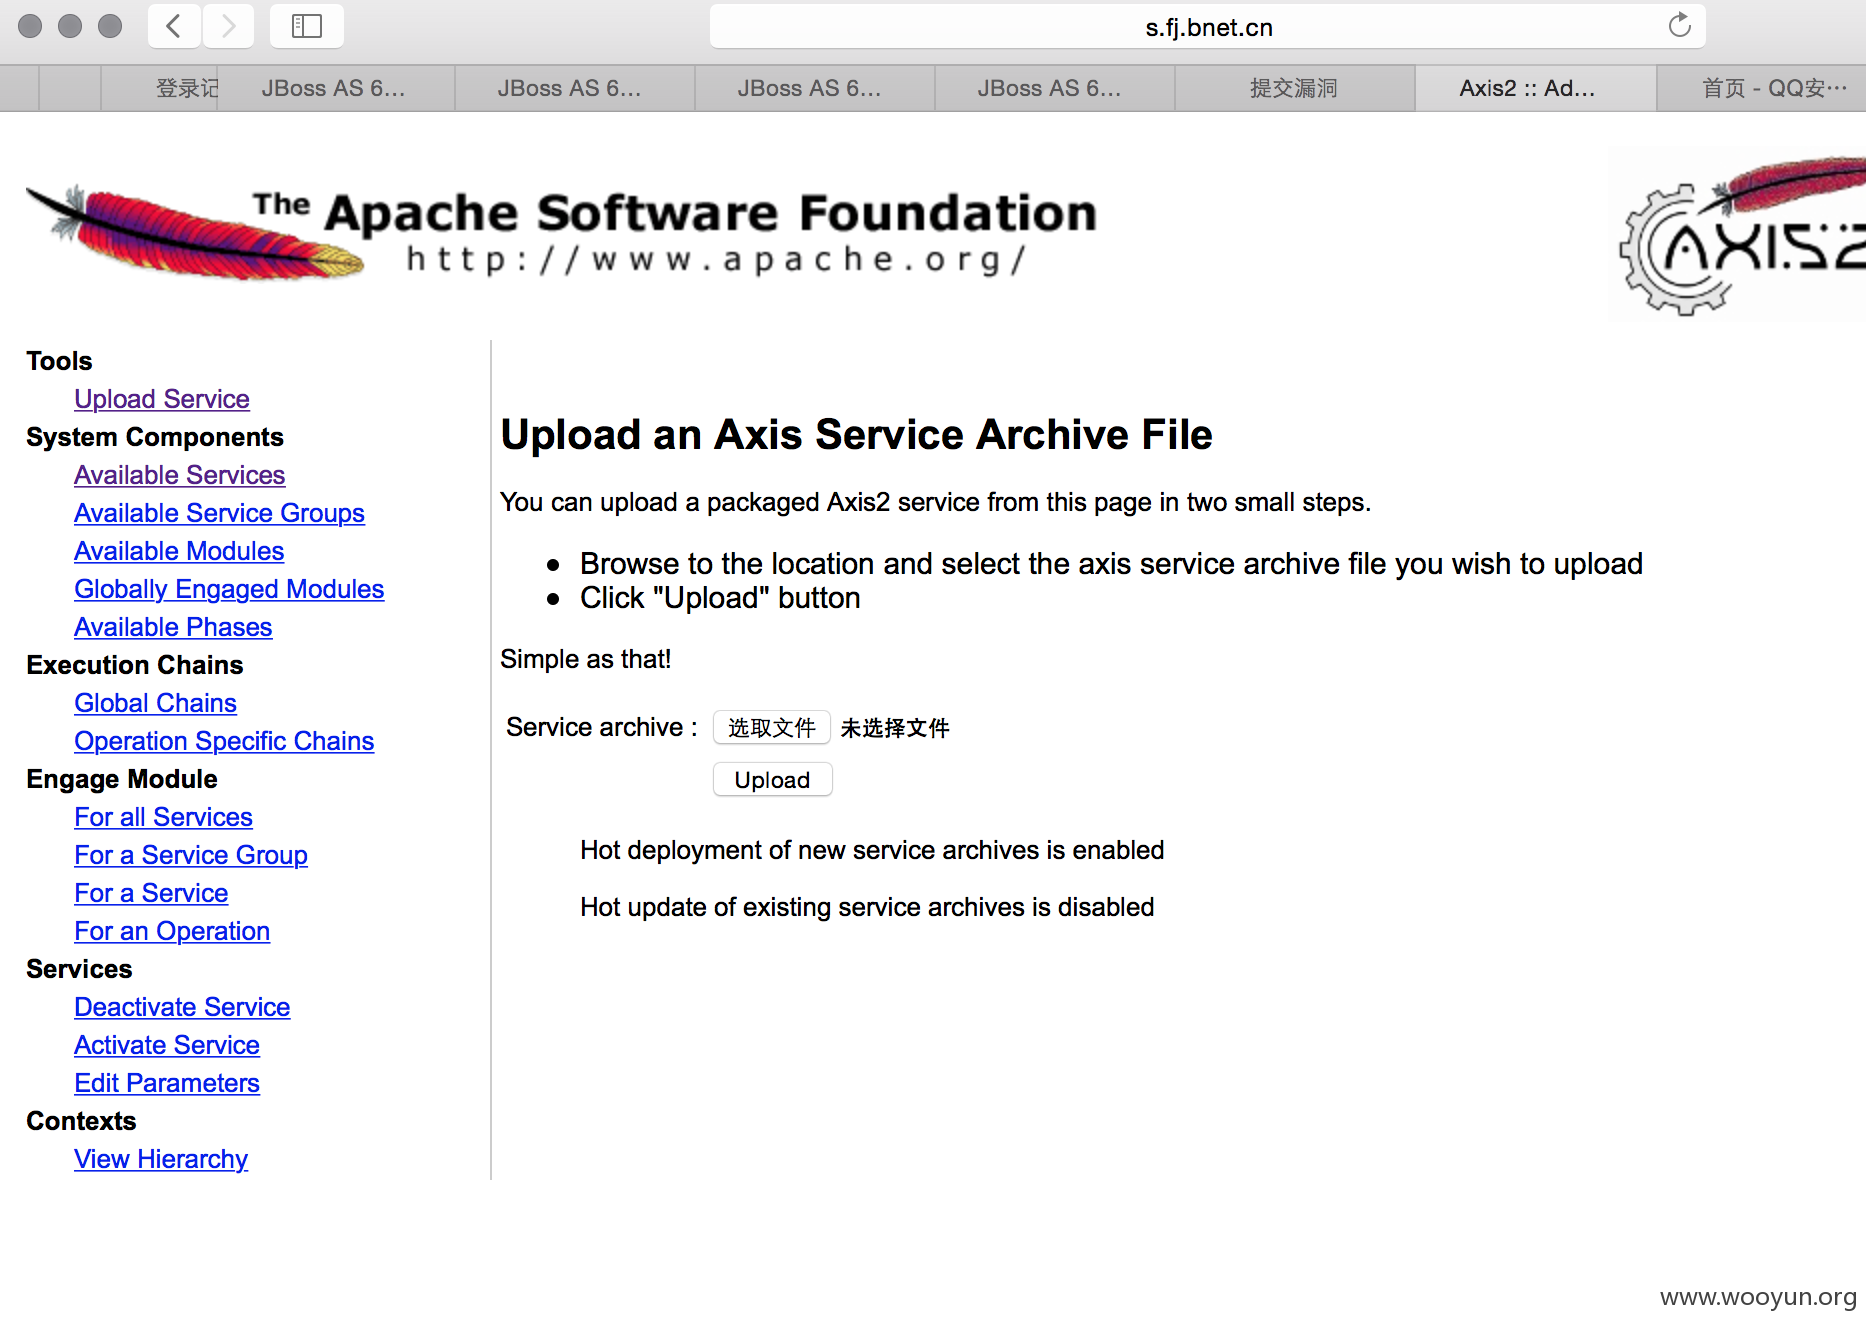Click the 'Simple as that!' text

coord(585,659)
